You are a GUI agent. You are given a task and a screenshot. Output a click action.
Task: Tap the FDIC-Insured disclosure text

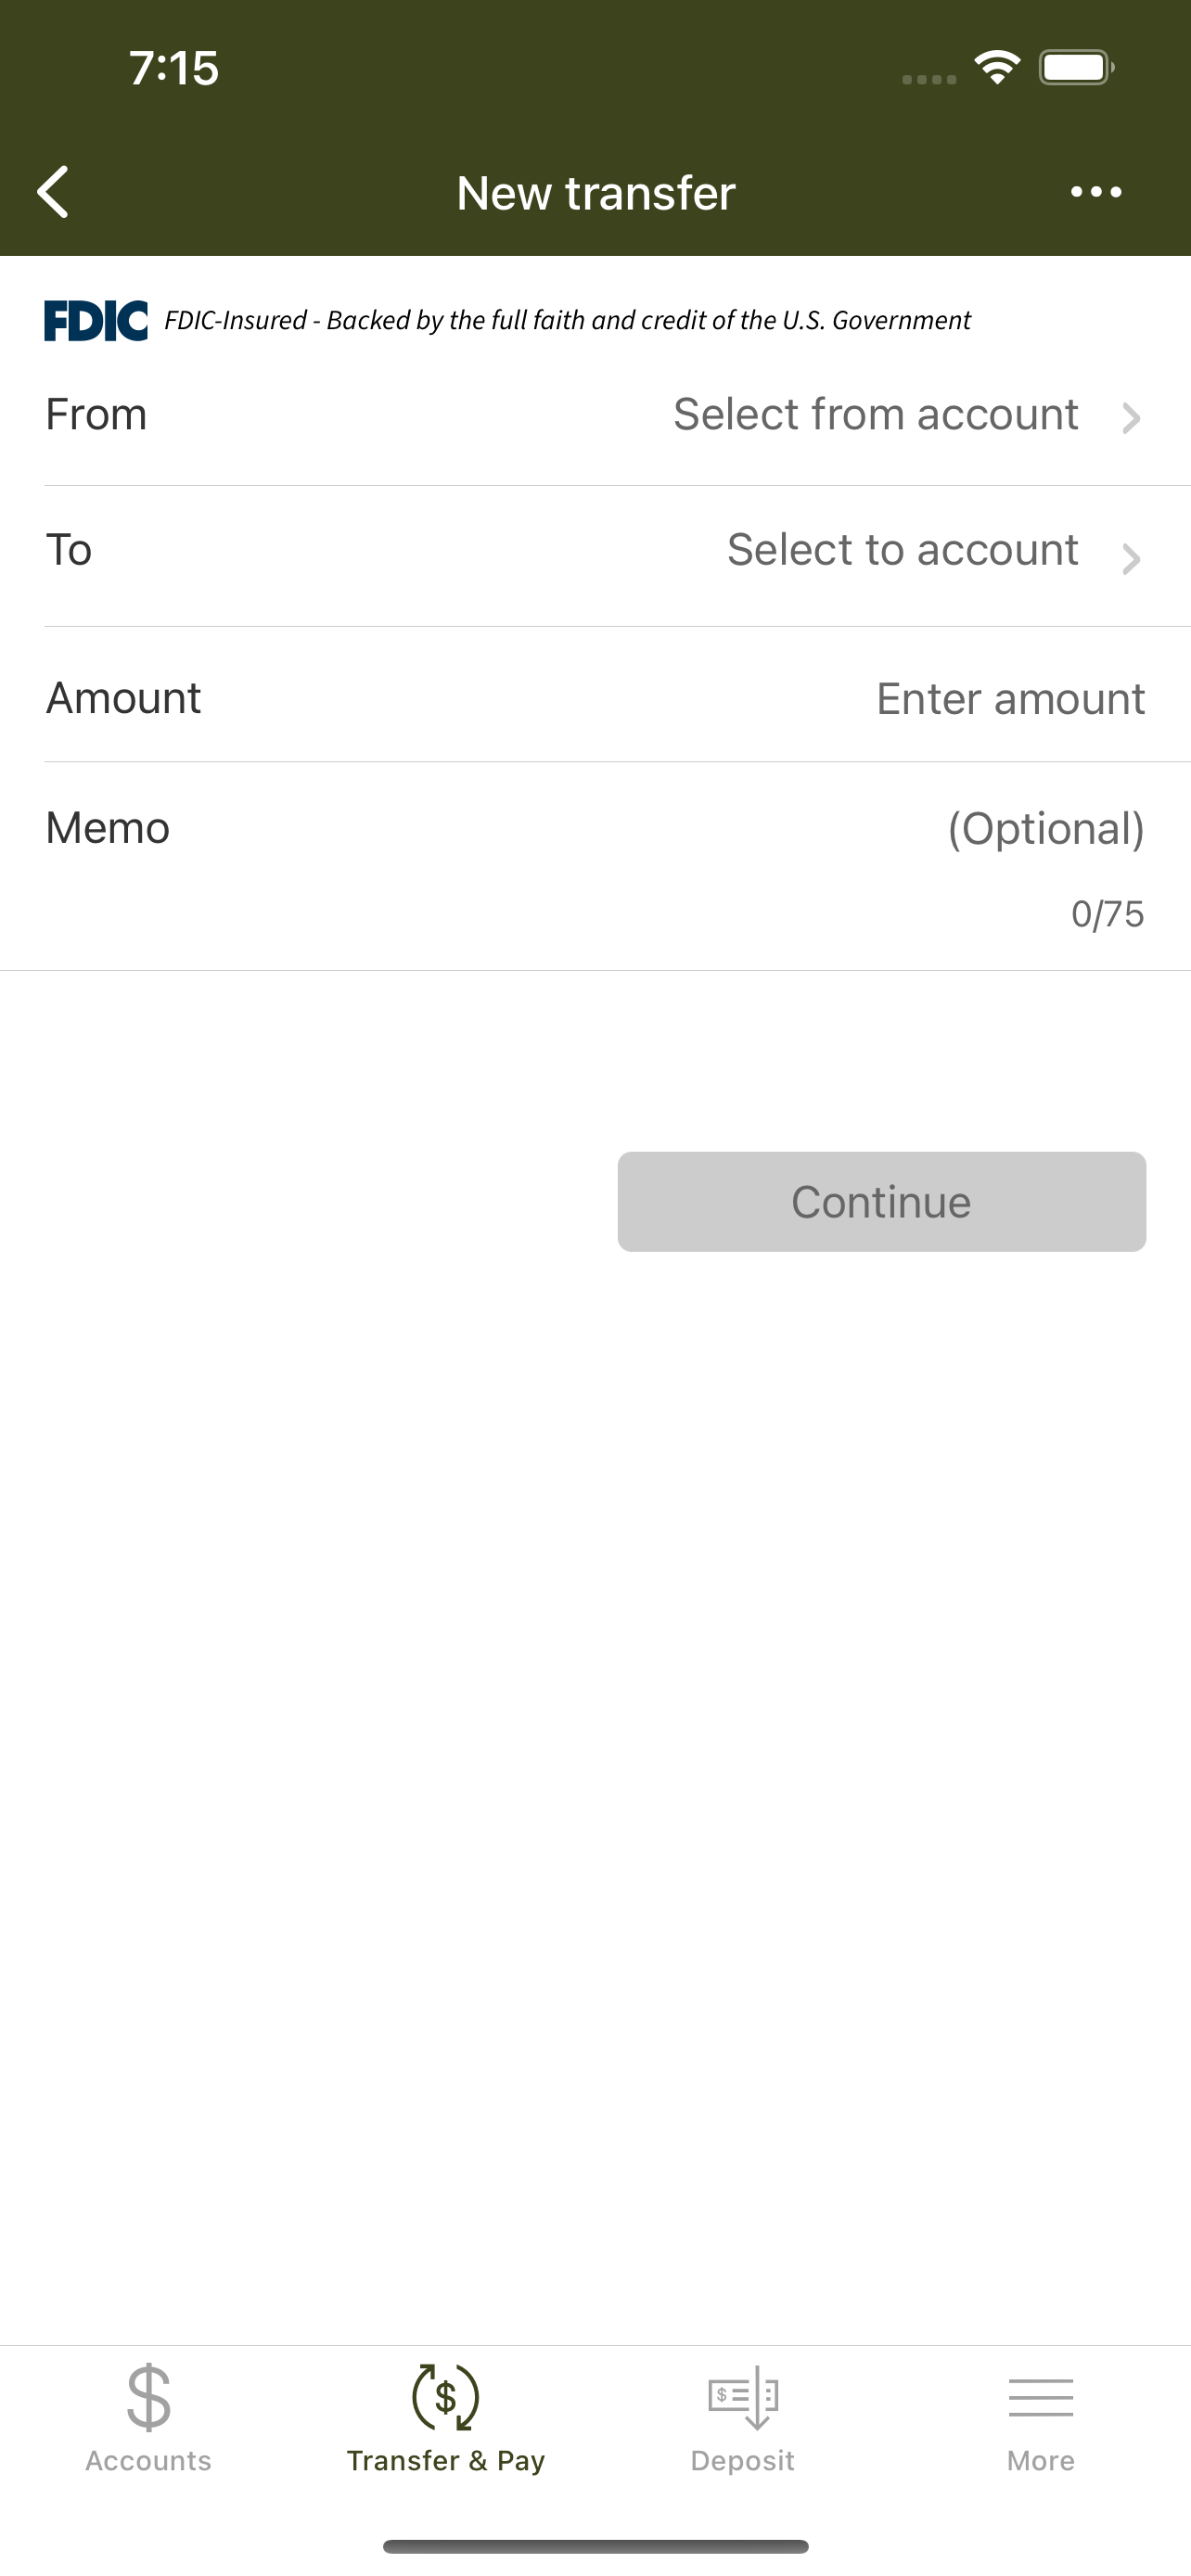pyautogui.click(x=567, y=320)
